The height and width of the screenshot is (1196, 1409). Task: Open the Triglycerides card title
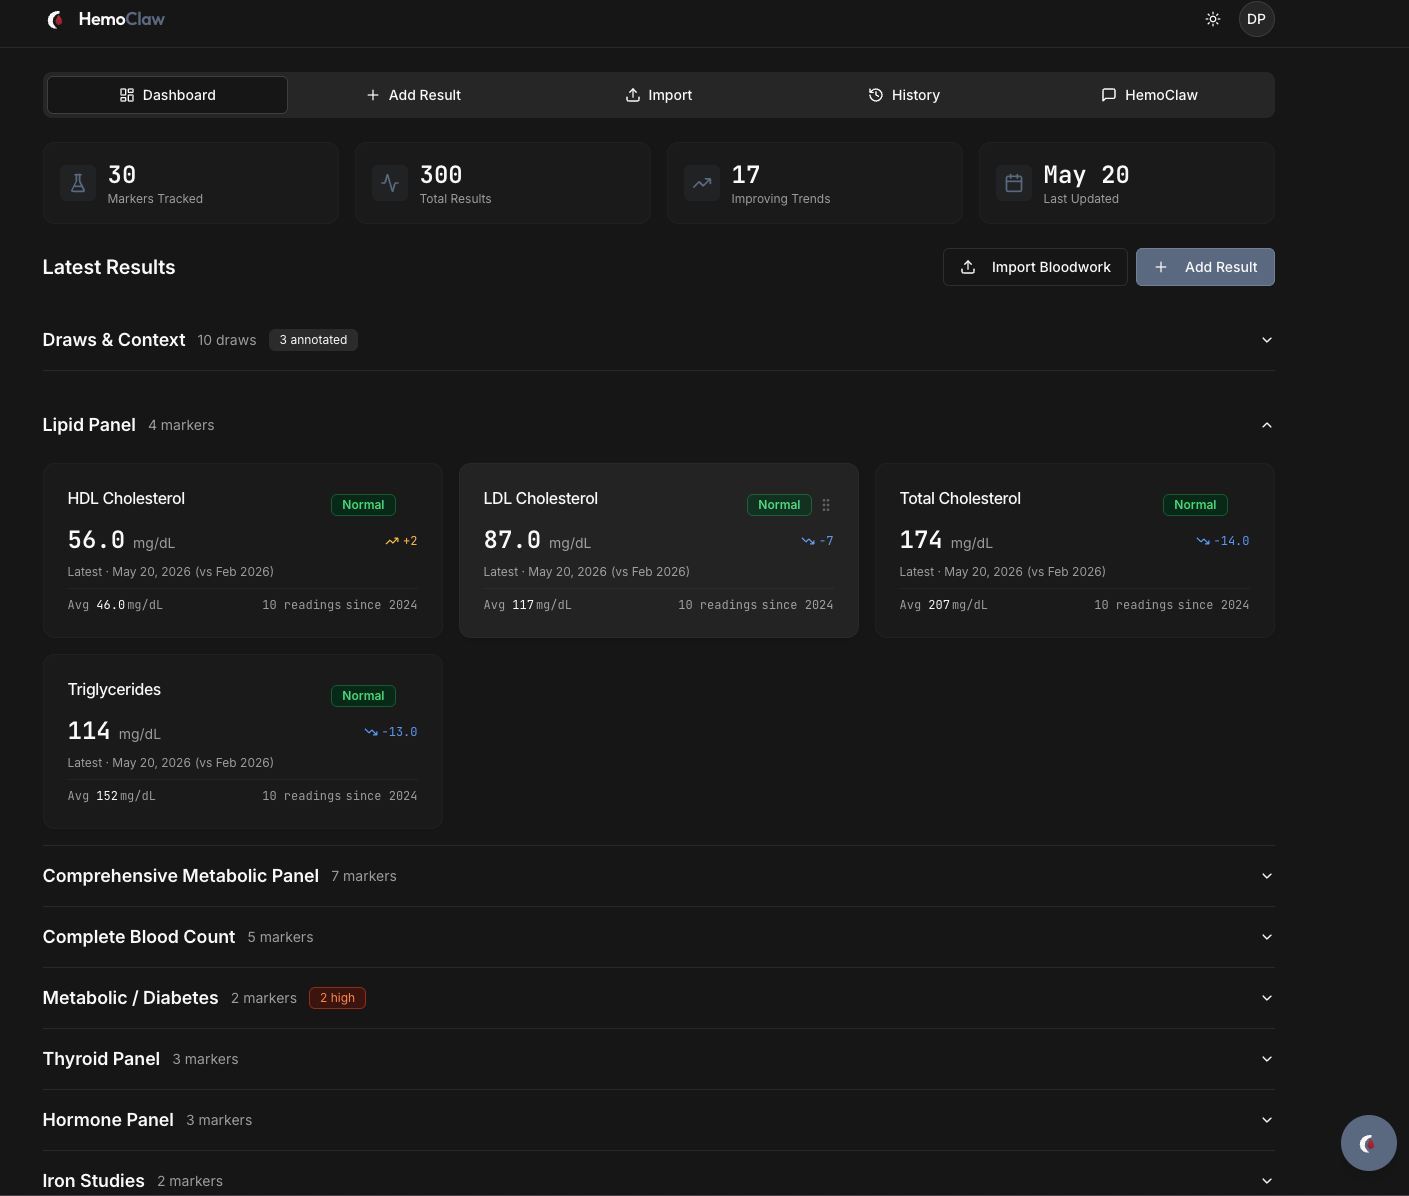click(114, 689)
